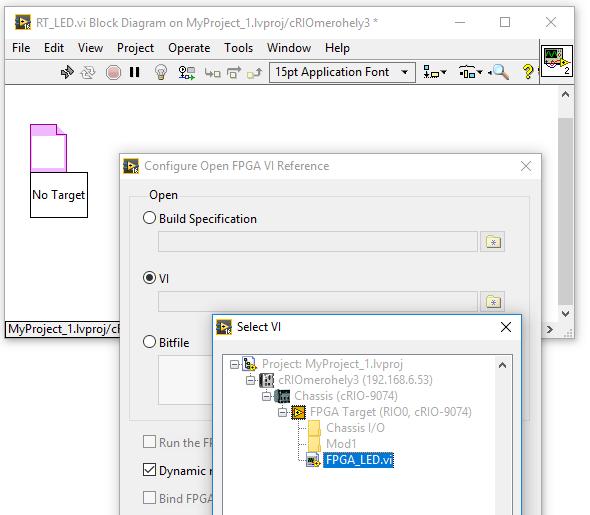Maximize the RT_LED.vi Block Diagram window
The width and height of the screenshot is (590, 515).
505,22
